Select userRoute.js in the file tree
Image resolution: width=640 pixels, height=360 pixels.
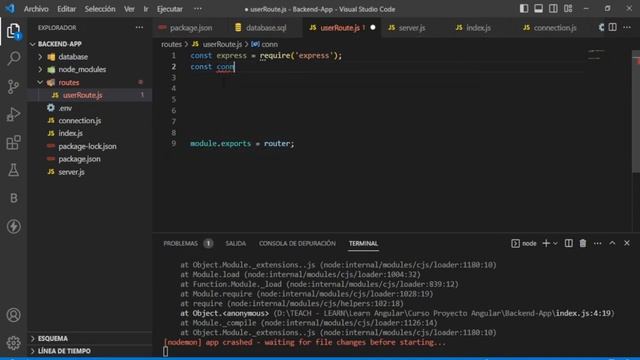coord(90,95)
